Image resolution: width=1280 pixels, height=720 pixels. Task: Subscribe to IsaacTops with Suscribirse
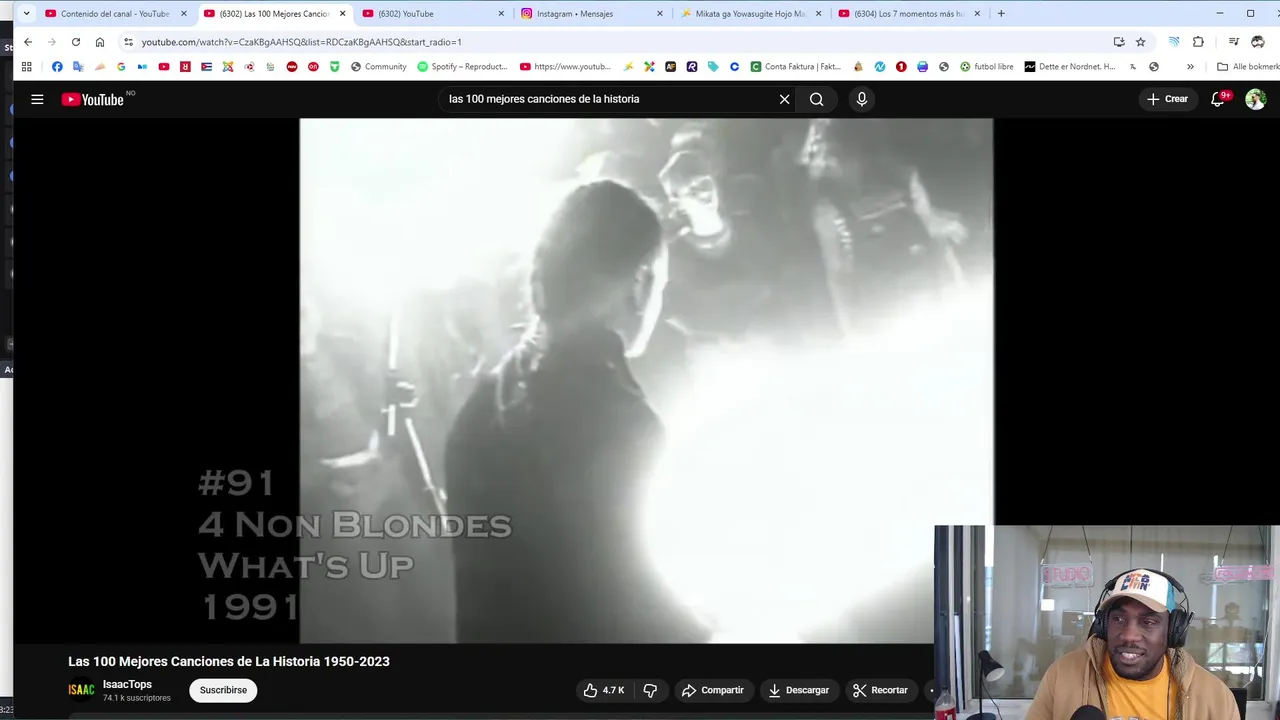coord(223,690)
